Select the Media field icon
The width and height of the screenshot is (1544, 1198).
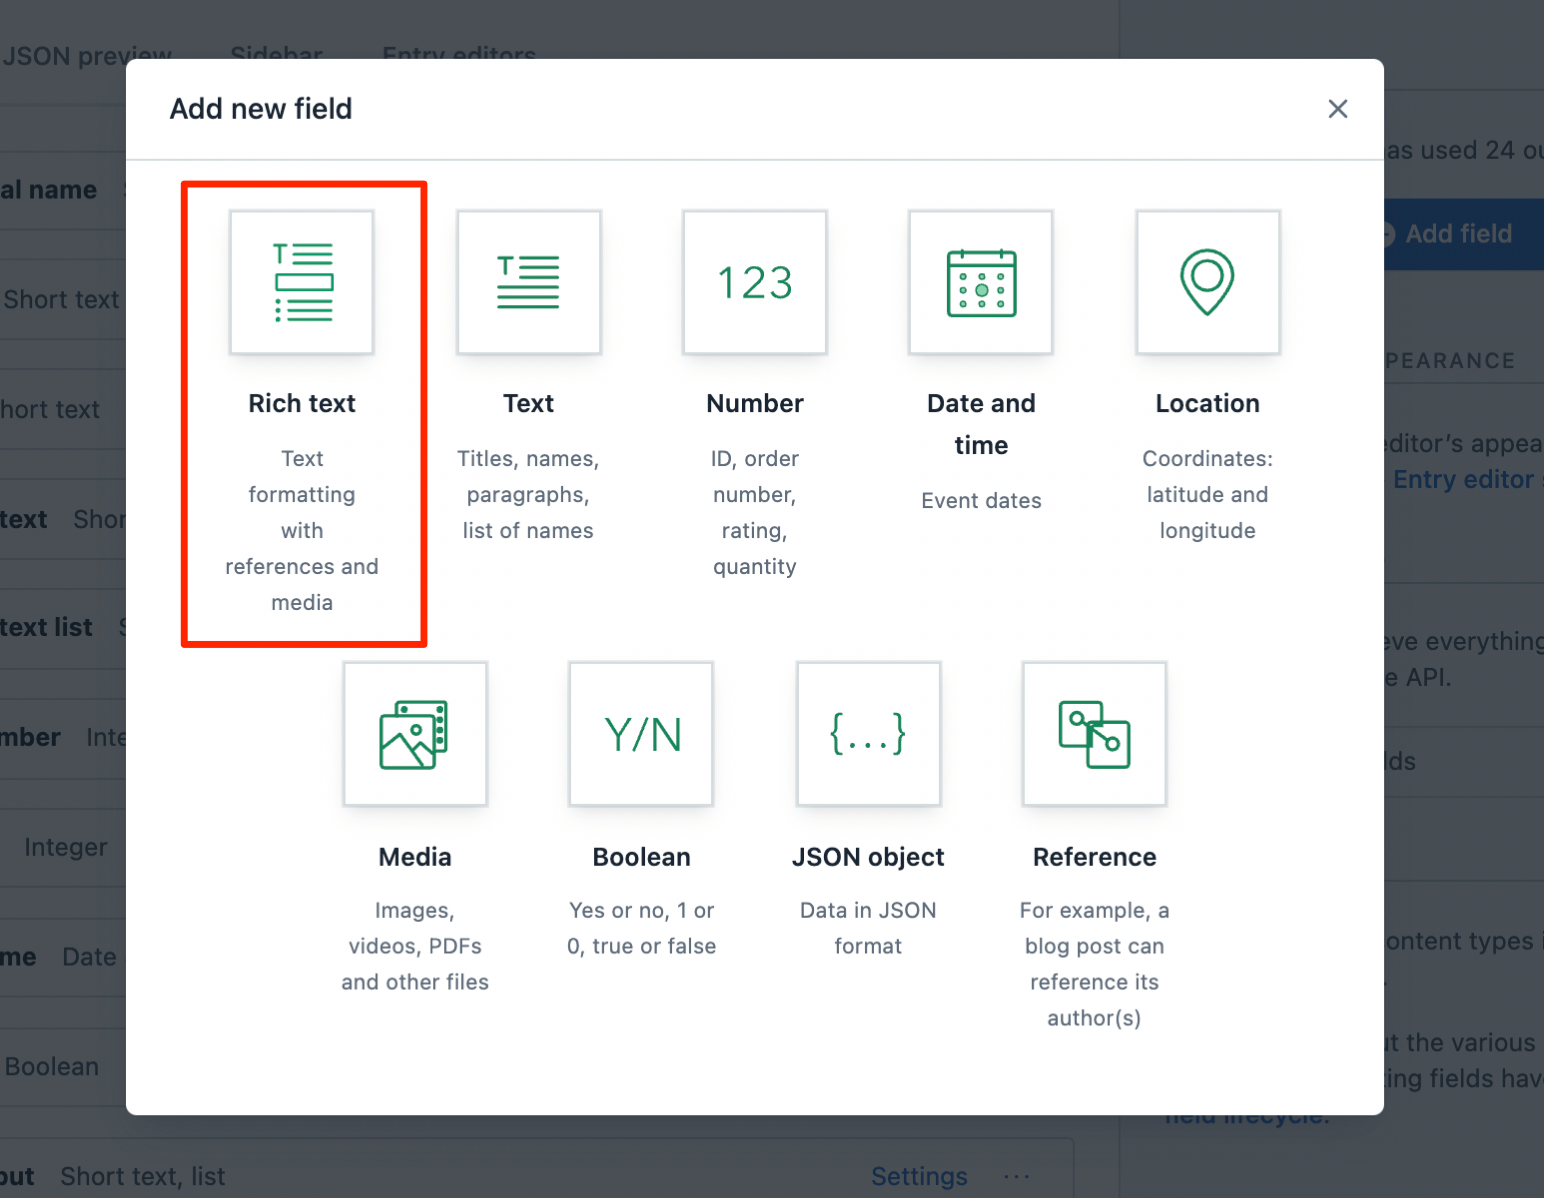pos(415,734)
